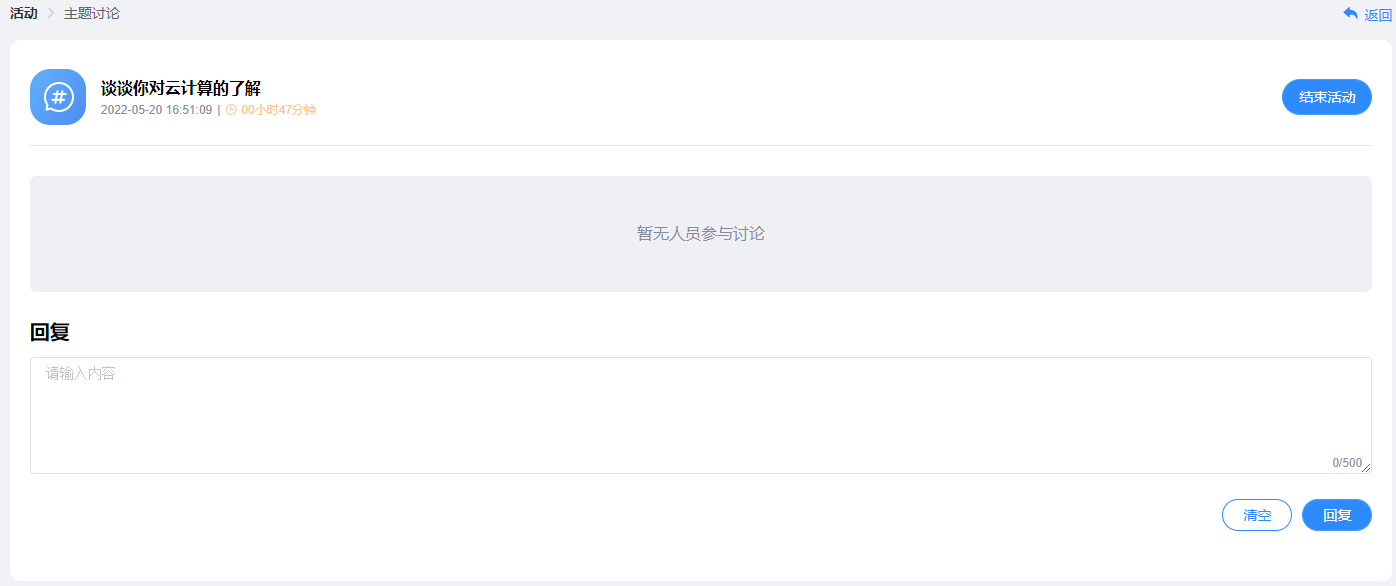The width and height of the screenshot is (1396, 586).
Task: Go to 活动 in the breadcrumb
Action: (x=24, y=14)
